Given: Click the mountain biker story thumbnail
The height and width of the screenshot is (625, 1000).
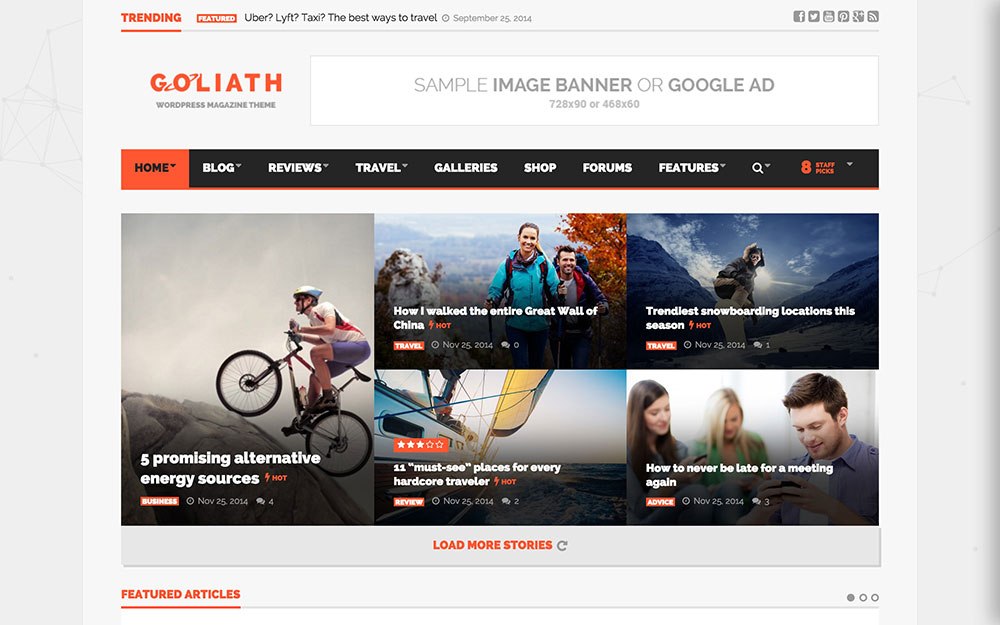Looking at the screenshot, I should click(x=247, y=369).
